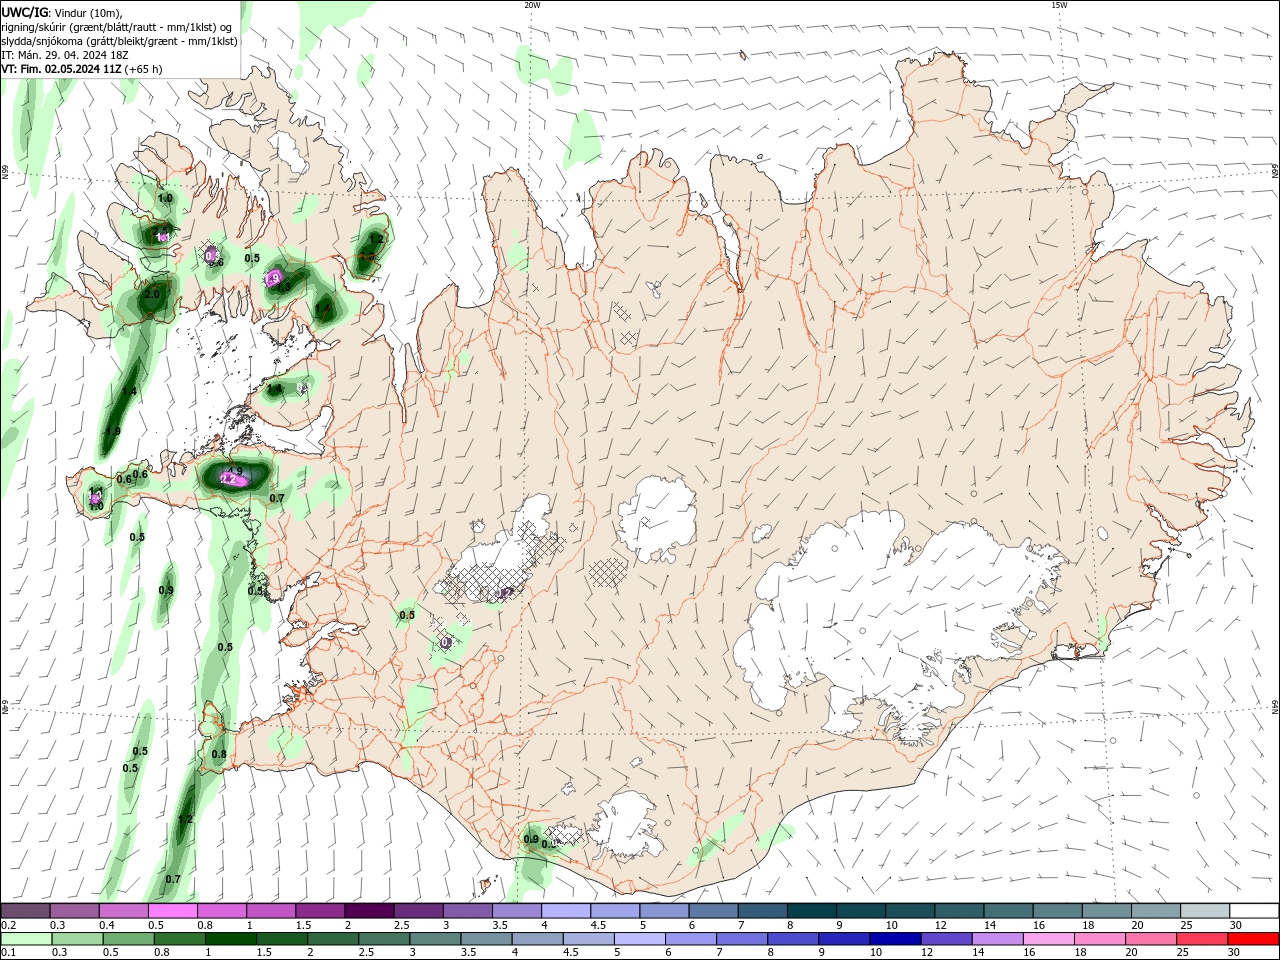Pick the 8 dark teal swatch, upper legend row
This screenshot has width=1280, height=960.
(x=810, y=910)
